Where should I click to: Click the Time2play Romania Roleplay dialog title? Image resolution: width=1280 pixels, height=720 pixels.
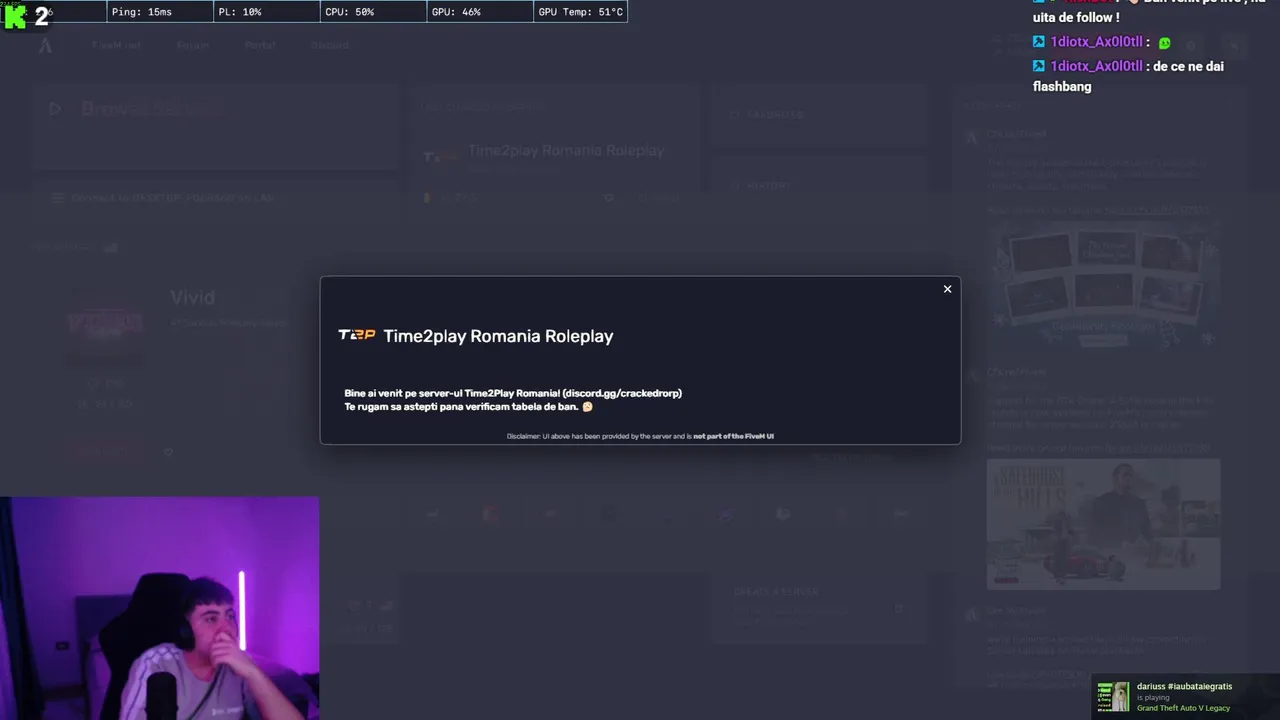click(x=498, y=336)
